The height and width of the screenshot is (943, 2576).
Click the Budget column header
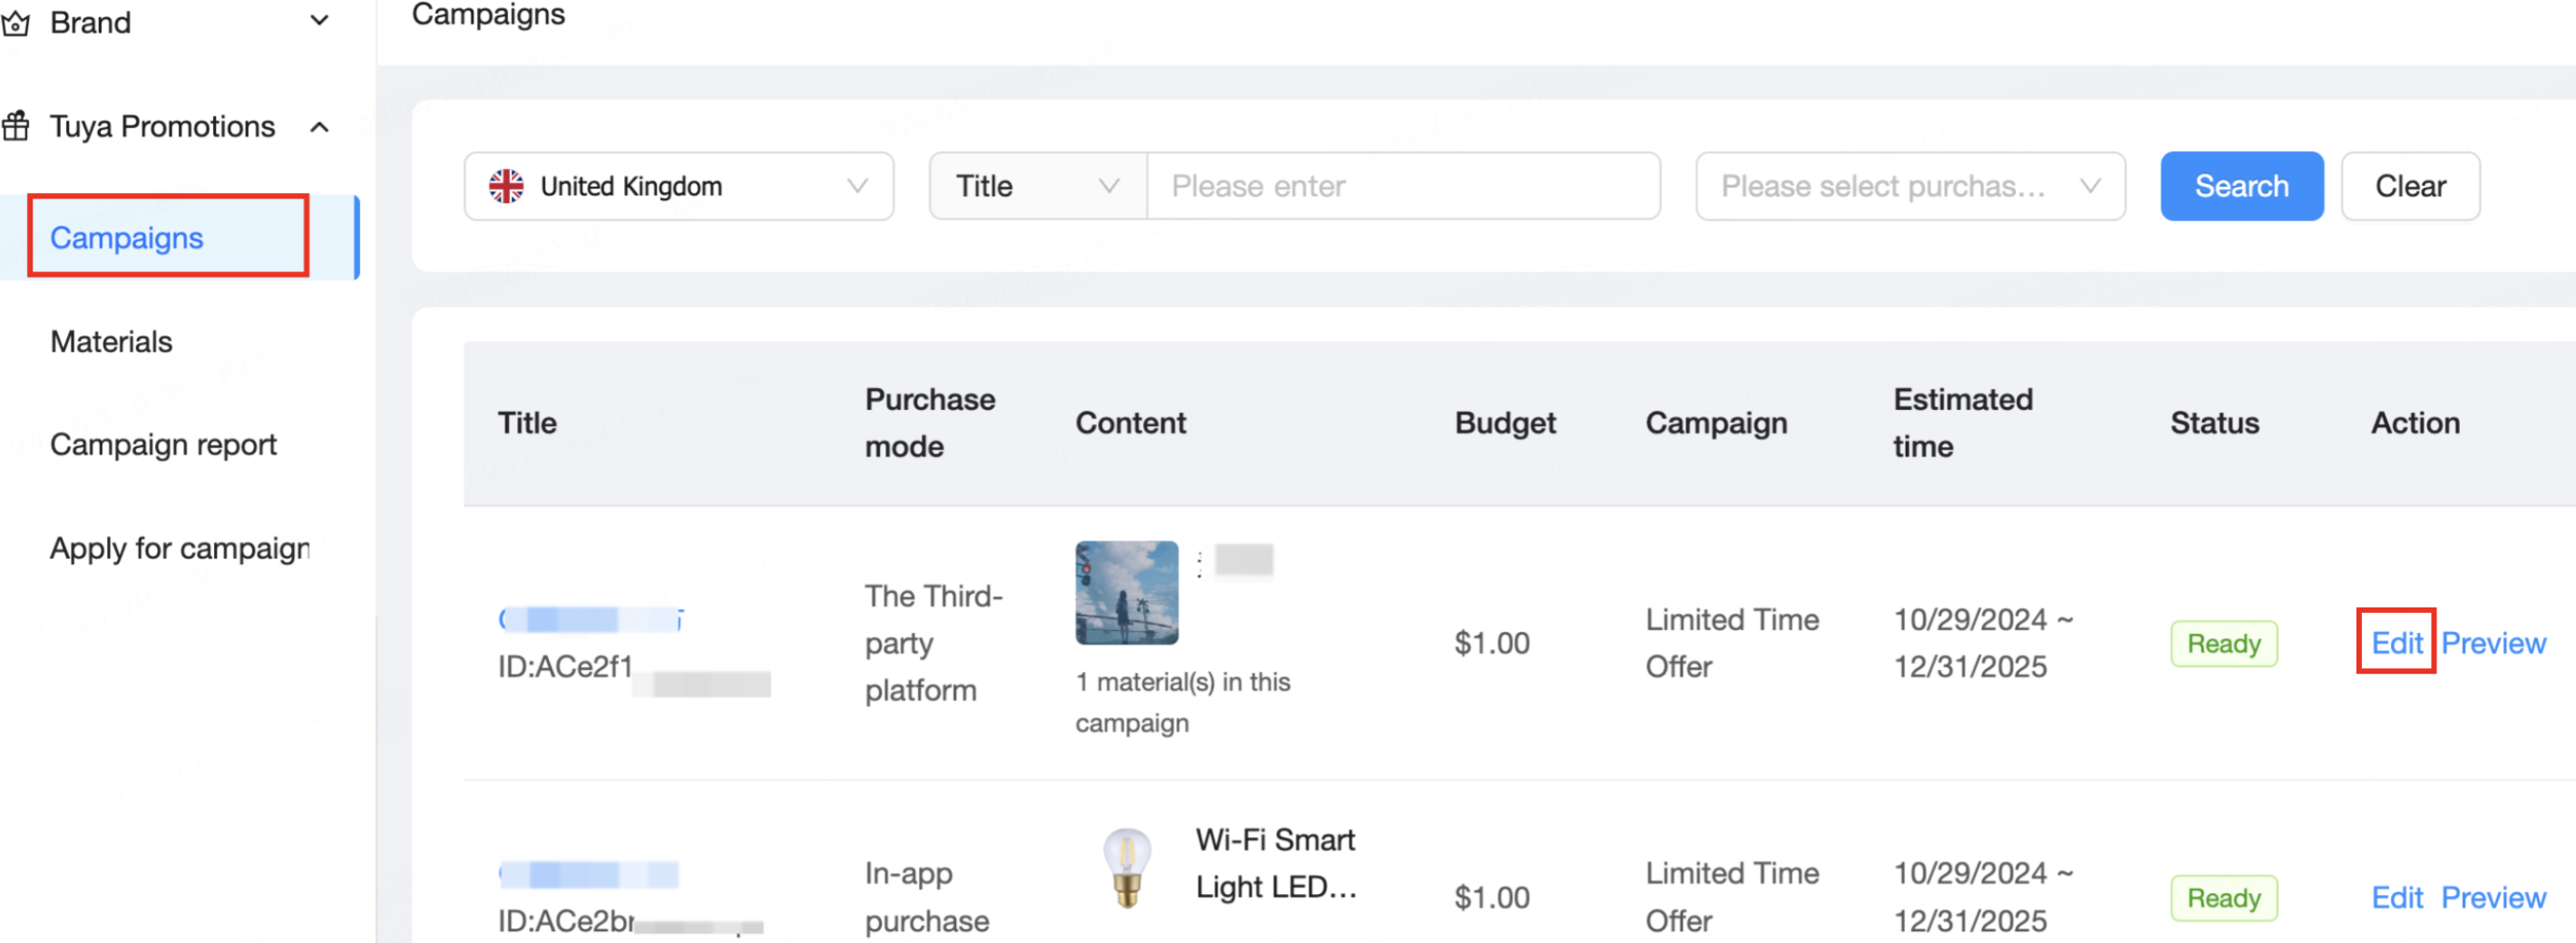(1505, 423)
